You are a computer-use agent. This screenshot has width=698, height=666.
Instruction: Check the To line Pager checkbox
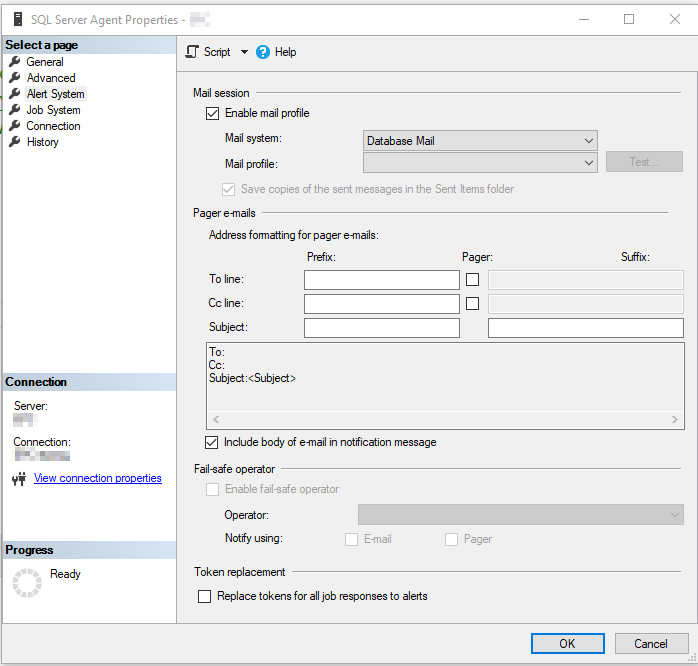click(x=472, y=280)
